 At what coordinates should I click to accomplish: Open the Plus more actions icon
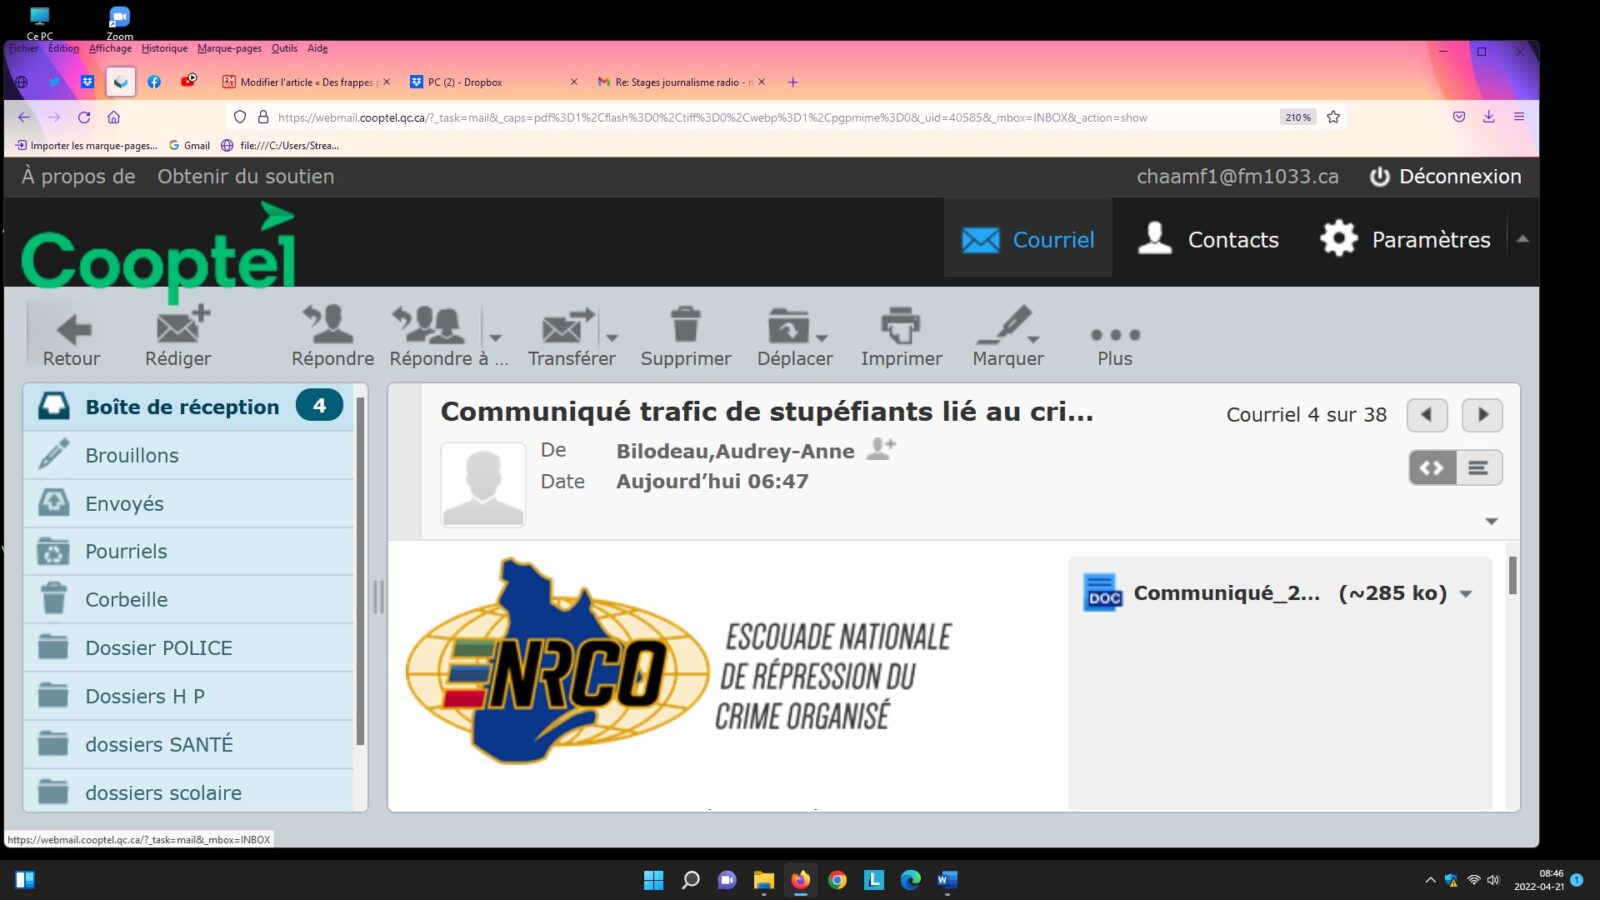pos(1114,336)
